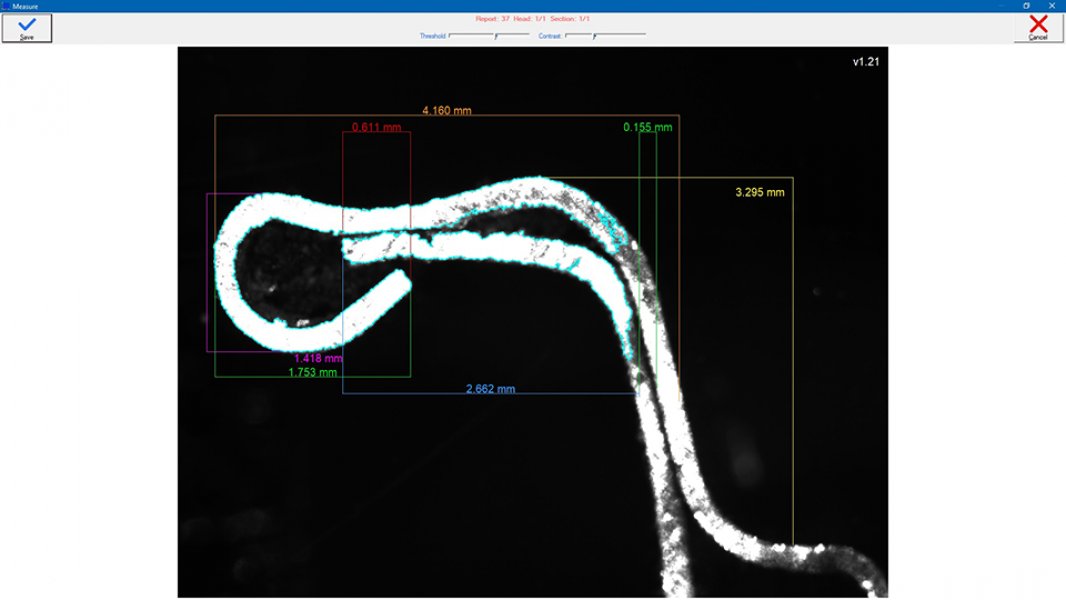Click the 0.155 mm green measurement label
Screen dimensions: 1066x600
coord(647,127)
